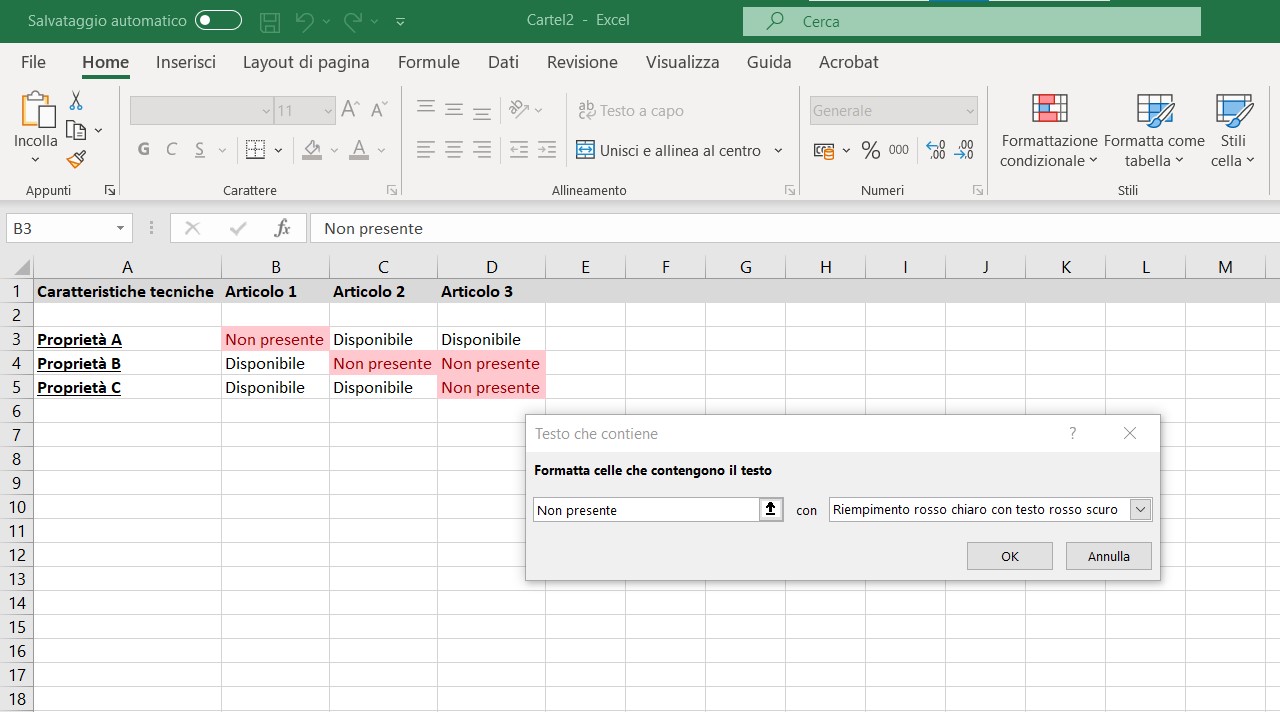Click the Annulla button
The height and width of the screenshot is (712, 1280).
(x=1108, y=556)
